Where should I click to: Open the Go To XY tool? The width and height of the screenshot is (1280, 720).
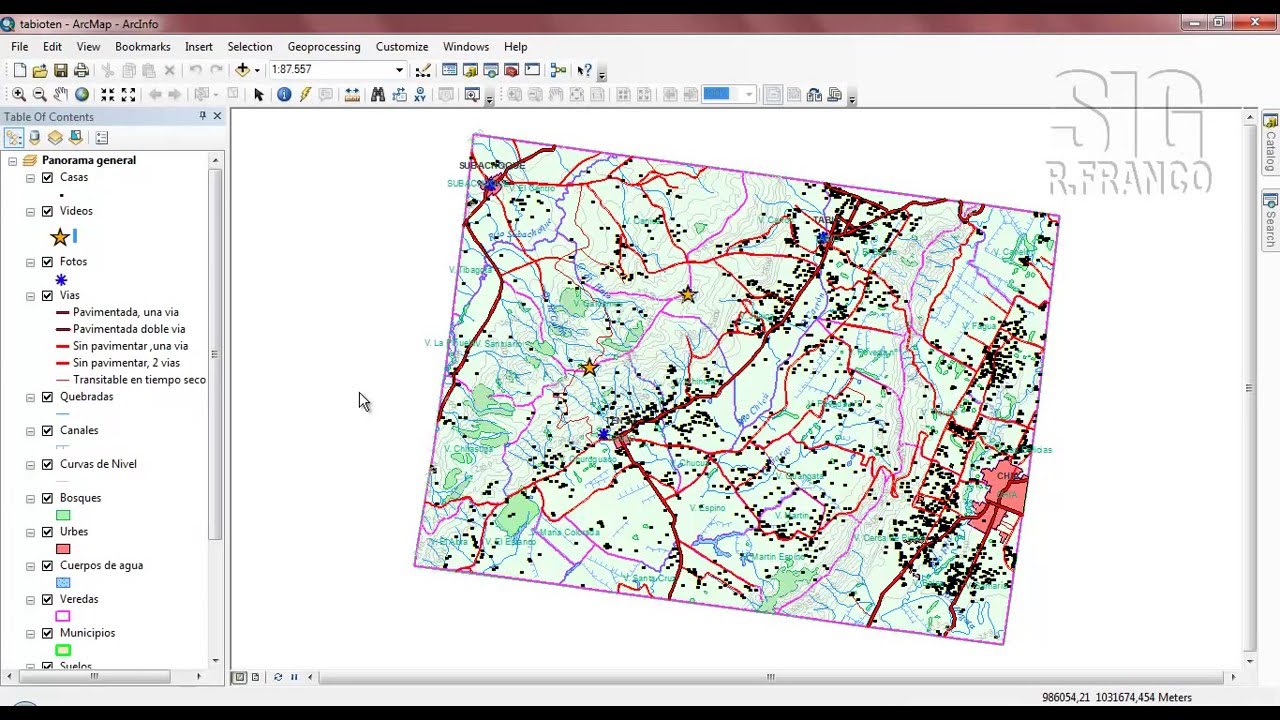[420, 94]
